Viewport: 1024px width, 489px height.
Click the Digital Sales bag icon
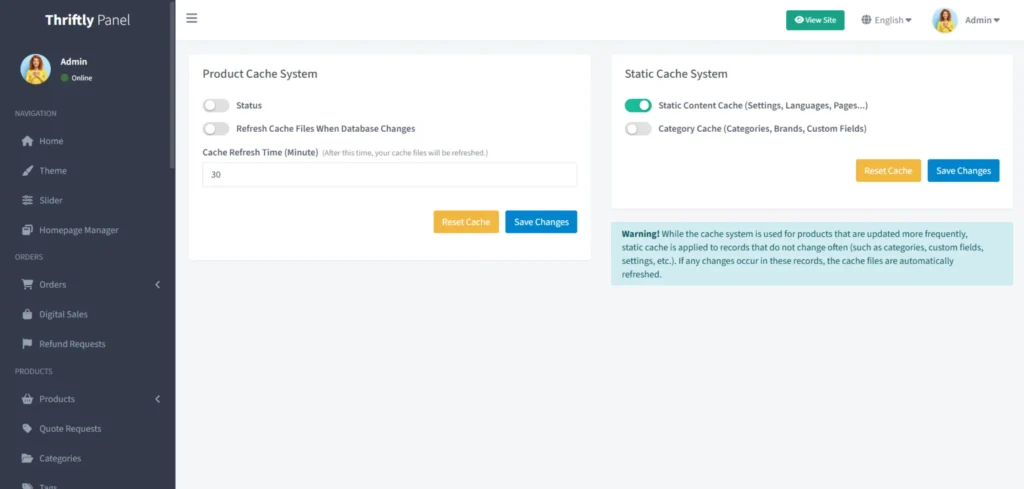tap(28, 314)
